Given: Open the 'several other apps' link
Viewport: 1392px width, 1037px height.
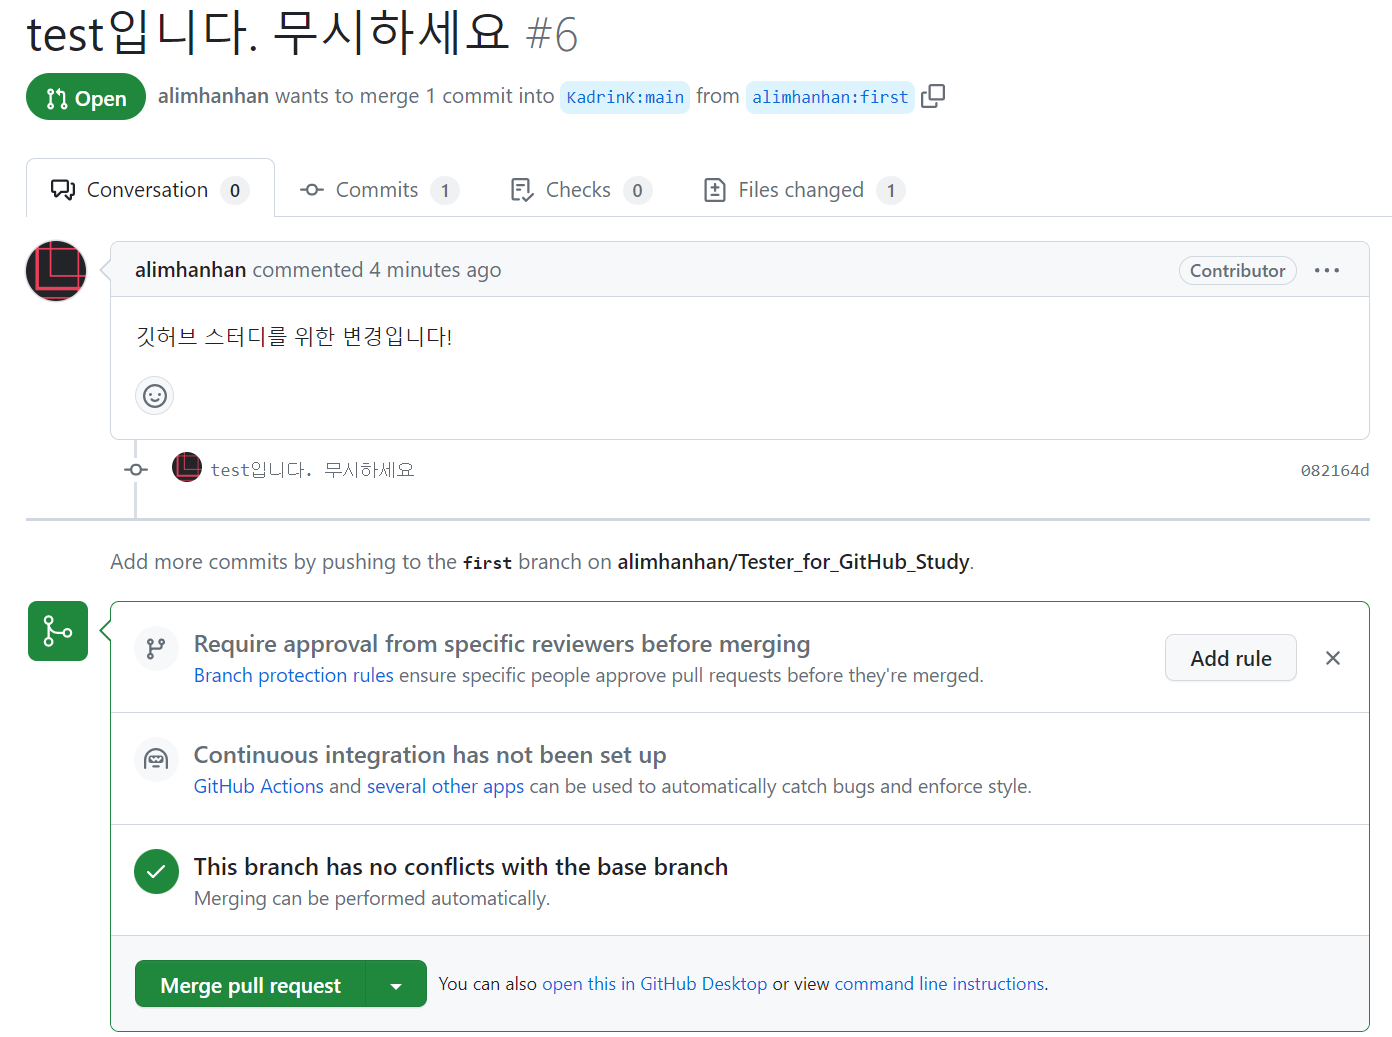Looking at the screenshot, I should pos(445,786).
